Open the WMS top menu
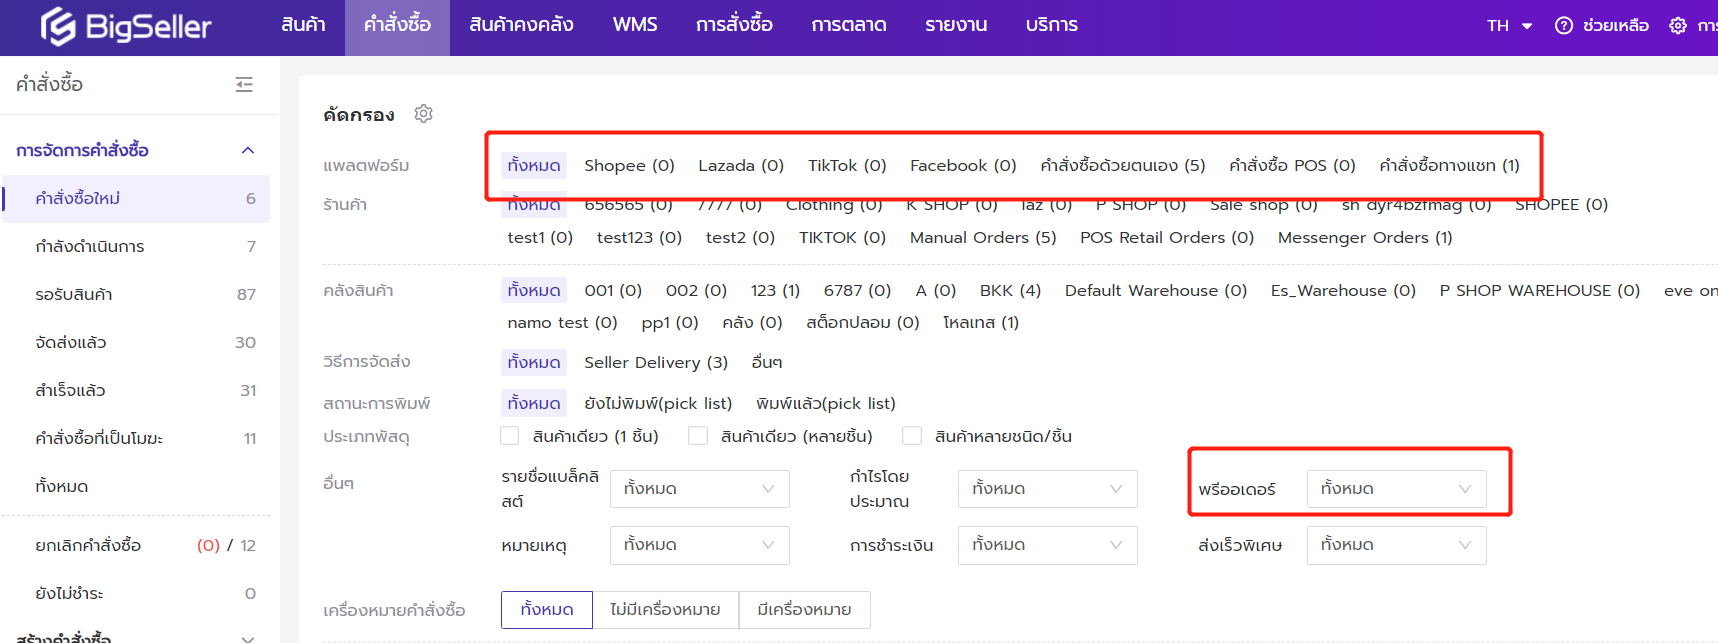The image size is (1718, 643). coord(635,25)
